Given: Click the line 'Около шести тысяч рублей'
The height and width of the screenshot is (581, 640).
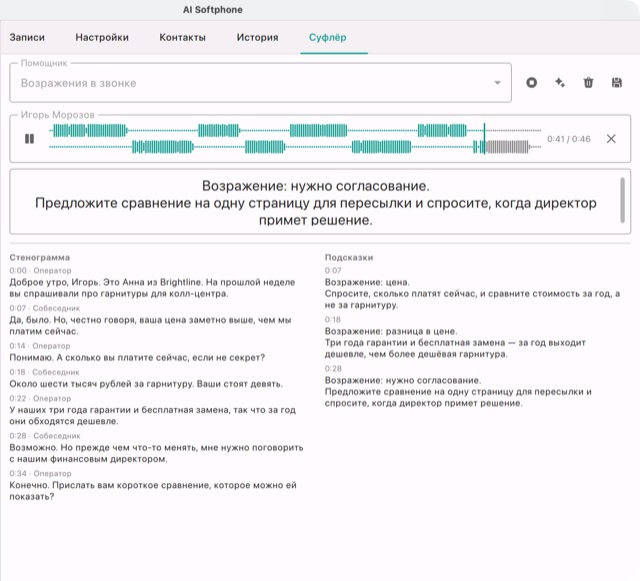Looking at the screenshot, I should coord(146,384).
